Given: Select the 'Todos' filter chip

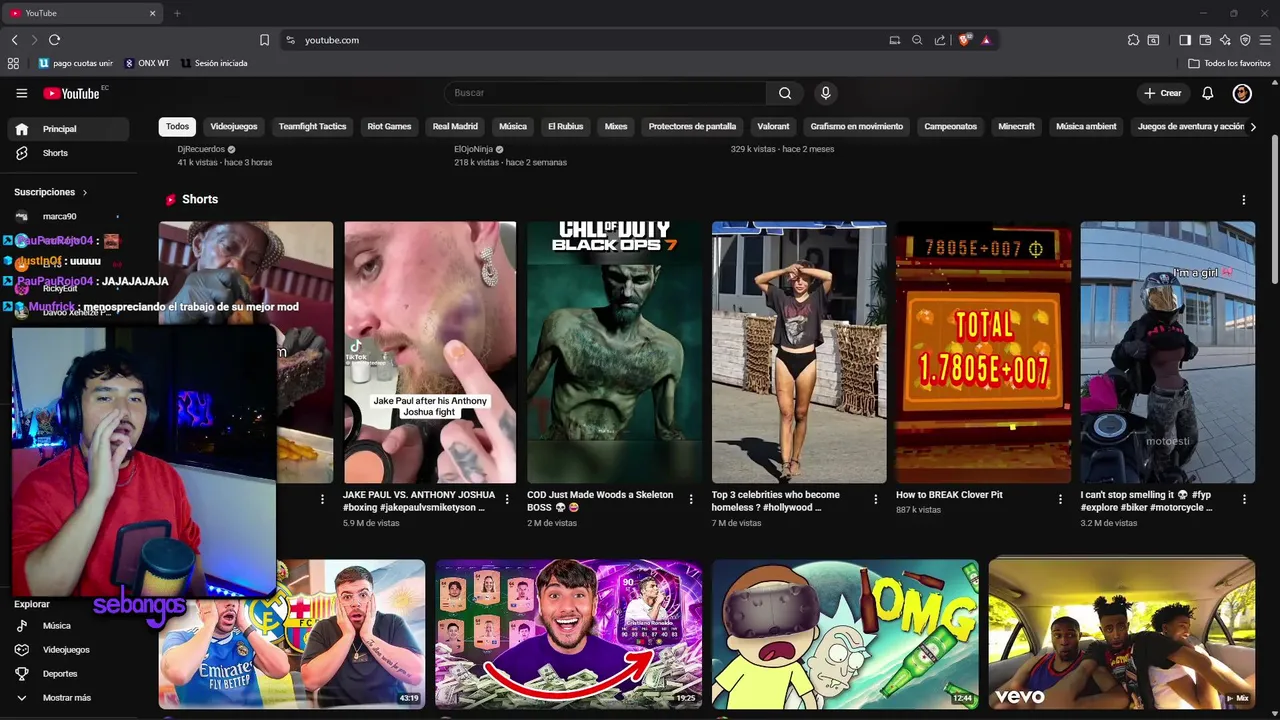Looking at the screenshot, I should coord(177,127).
